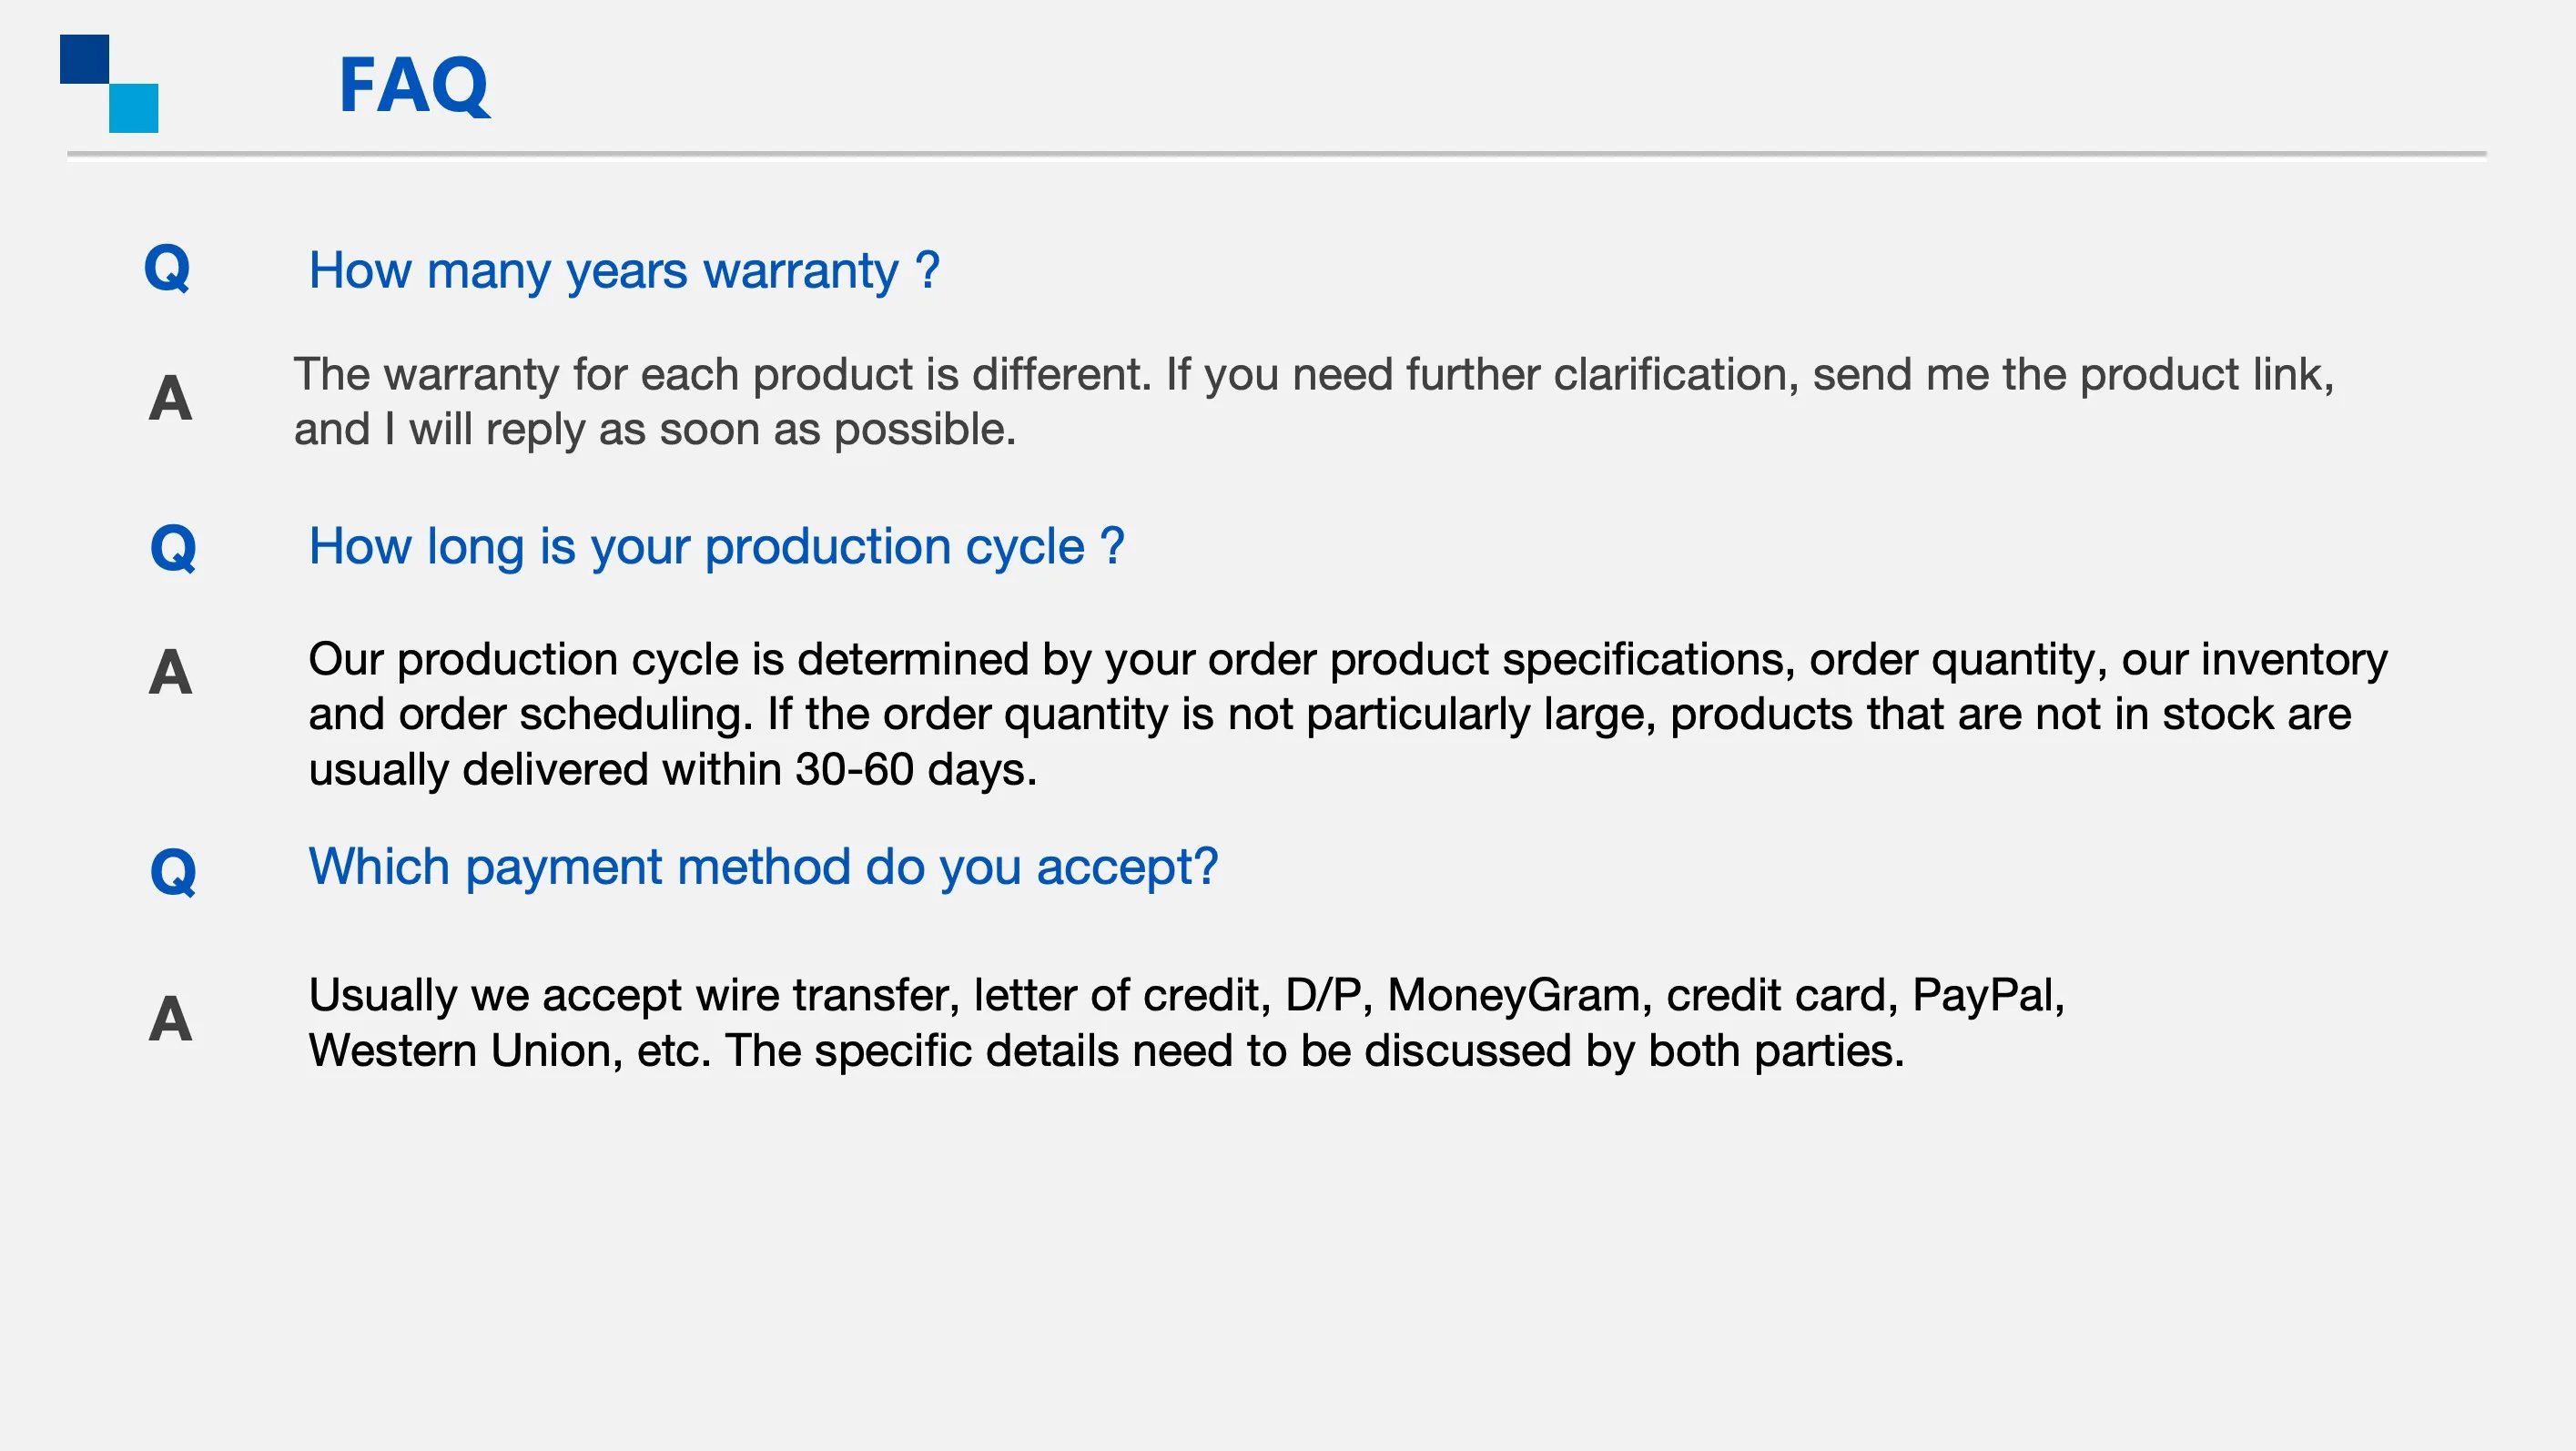Click the Q icon beside the warranty question

click(x=167, y=268)
